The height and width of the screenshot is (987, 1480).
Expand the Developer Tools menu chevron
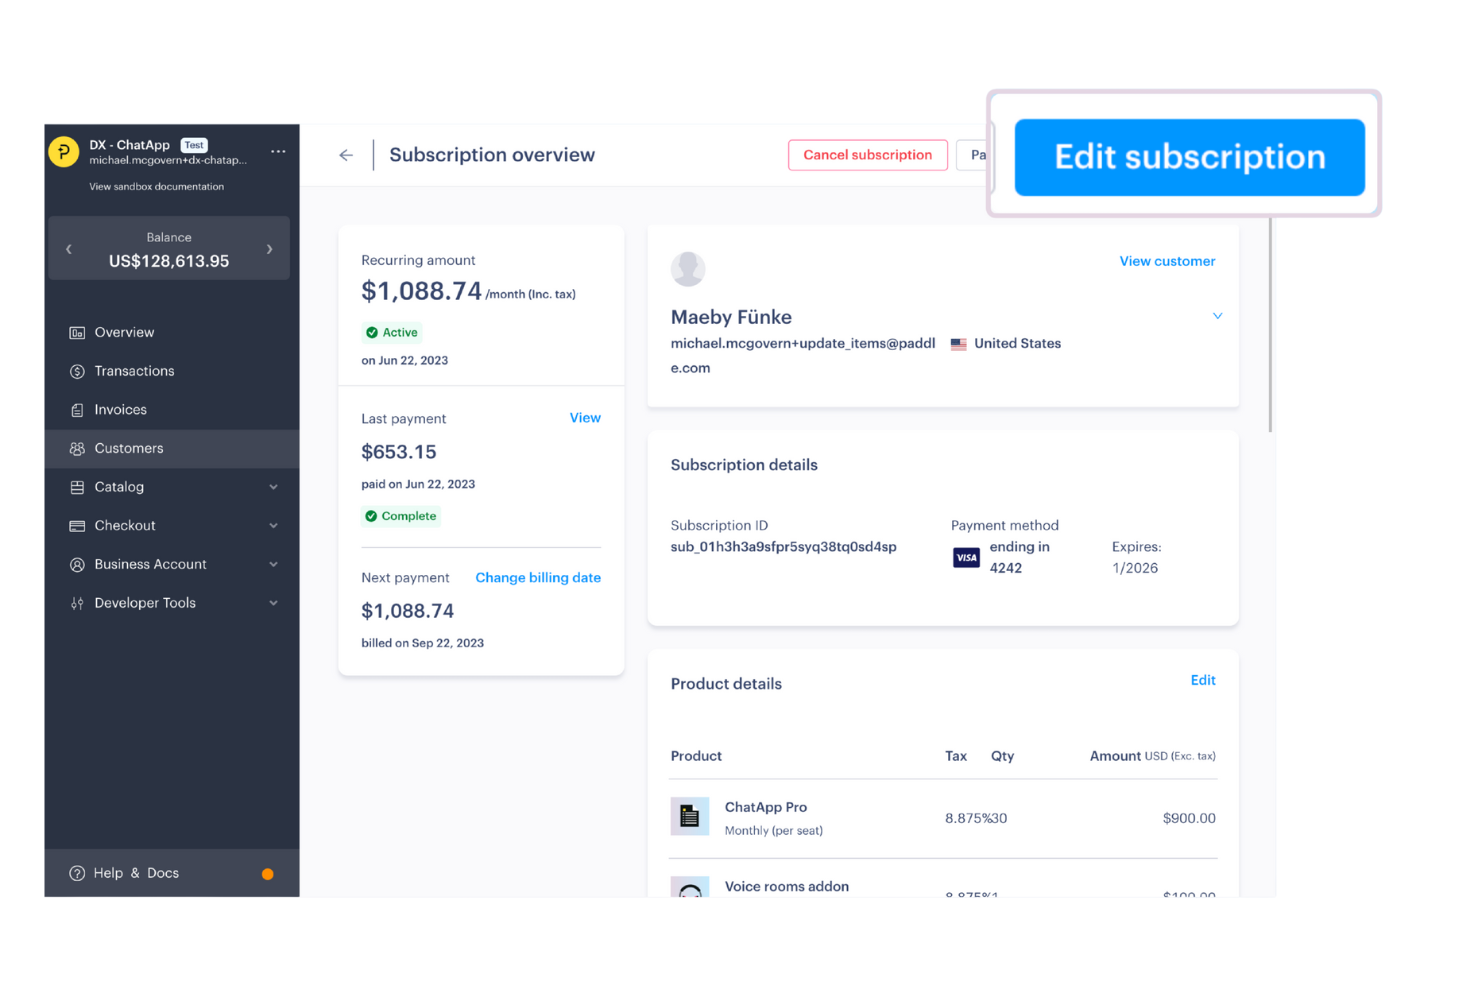pyautogui.click(x=274, y=603)
